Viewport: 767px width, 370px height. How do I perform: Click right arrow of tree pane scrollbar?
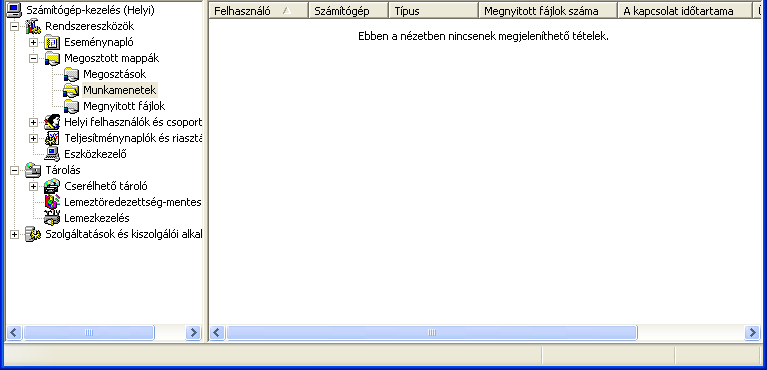coord(193,333)
